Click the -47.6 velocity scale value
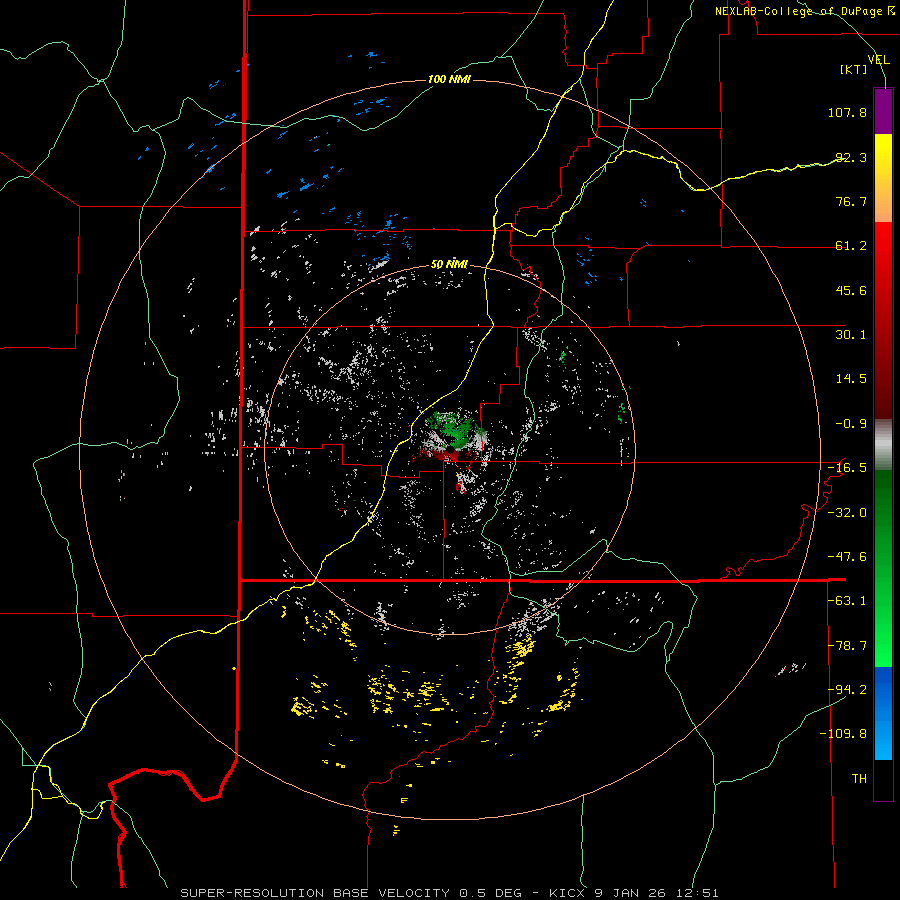This screenshot has width=900, height=900. [x=847, y=557]
